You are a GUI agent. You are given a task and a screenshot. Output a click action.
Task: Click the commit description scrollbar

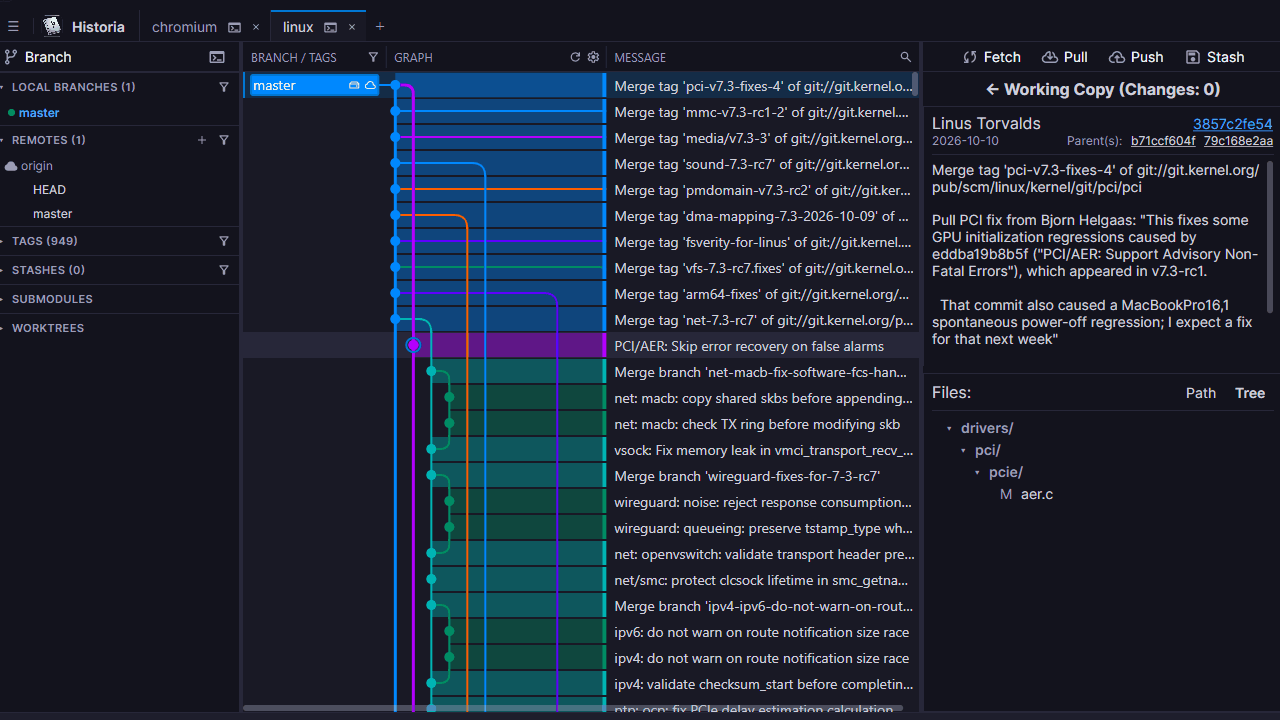1271,237
